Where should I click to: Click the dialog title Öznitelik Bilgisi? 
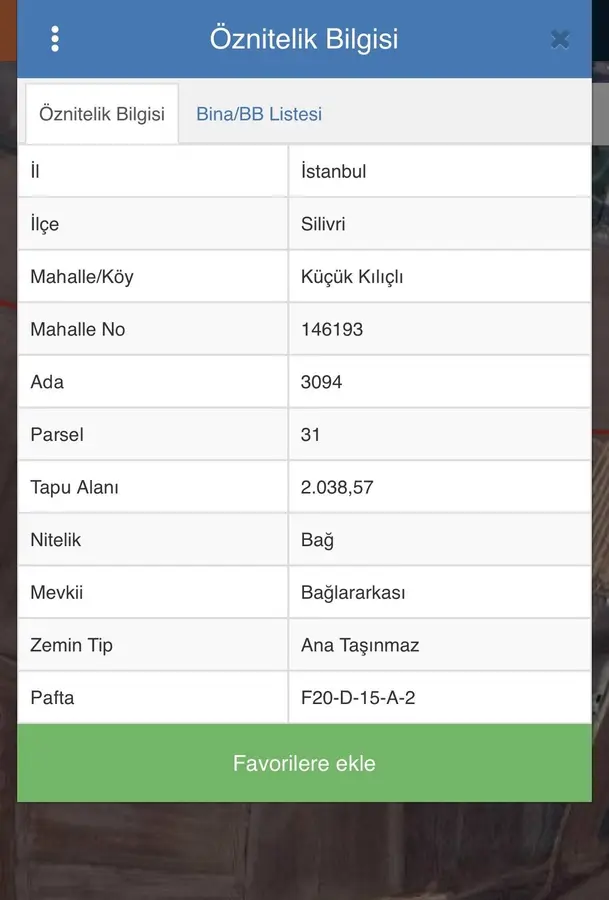304,39
